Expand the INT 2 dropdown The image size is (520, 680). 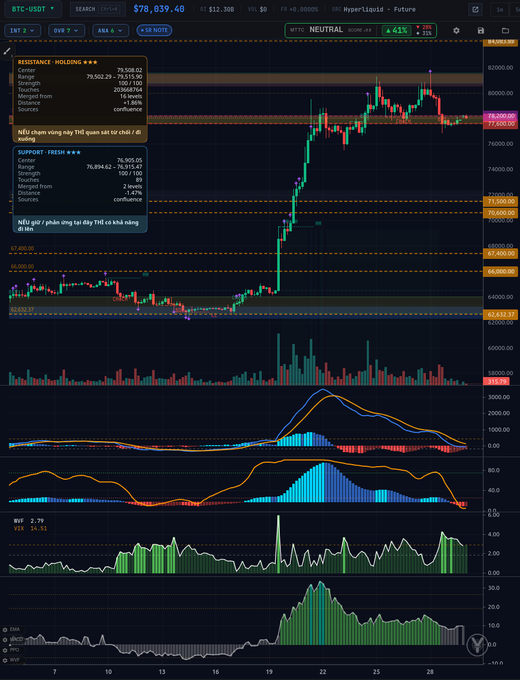point(22,30)
